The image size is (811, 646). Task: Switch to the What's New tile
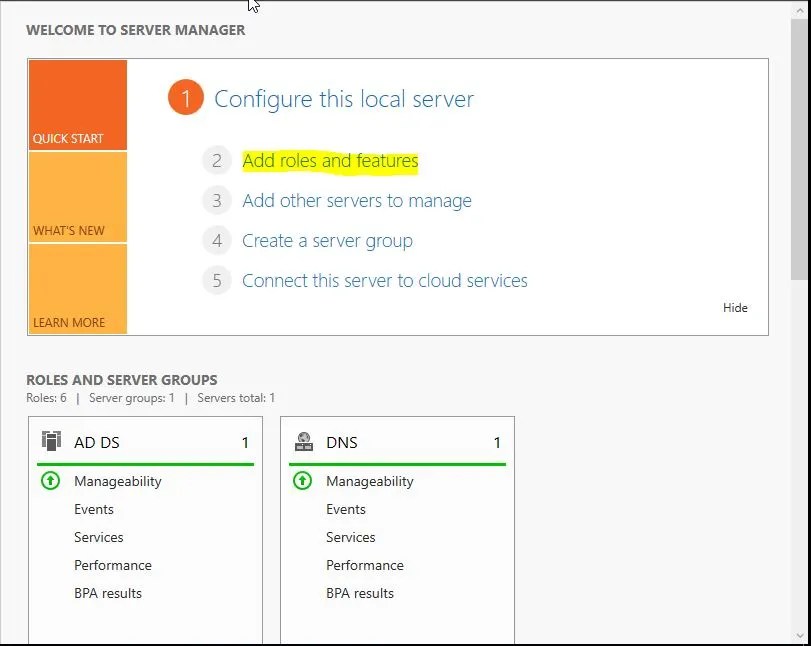click(78, 197)
